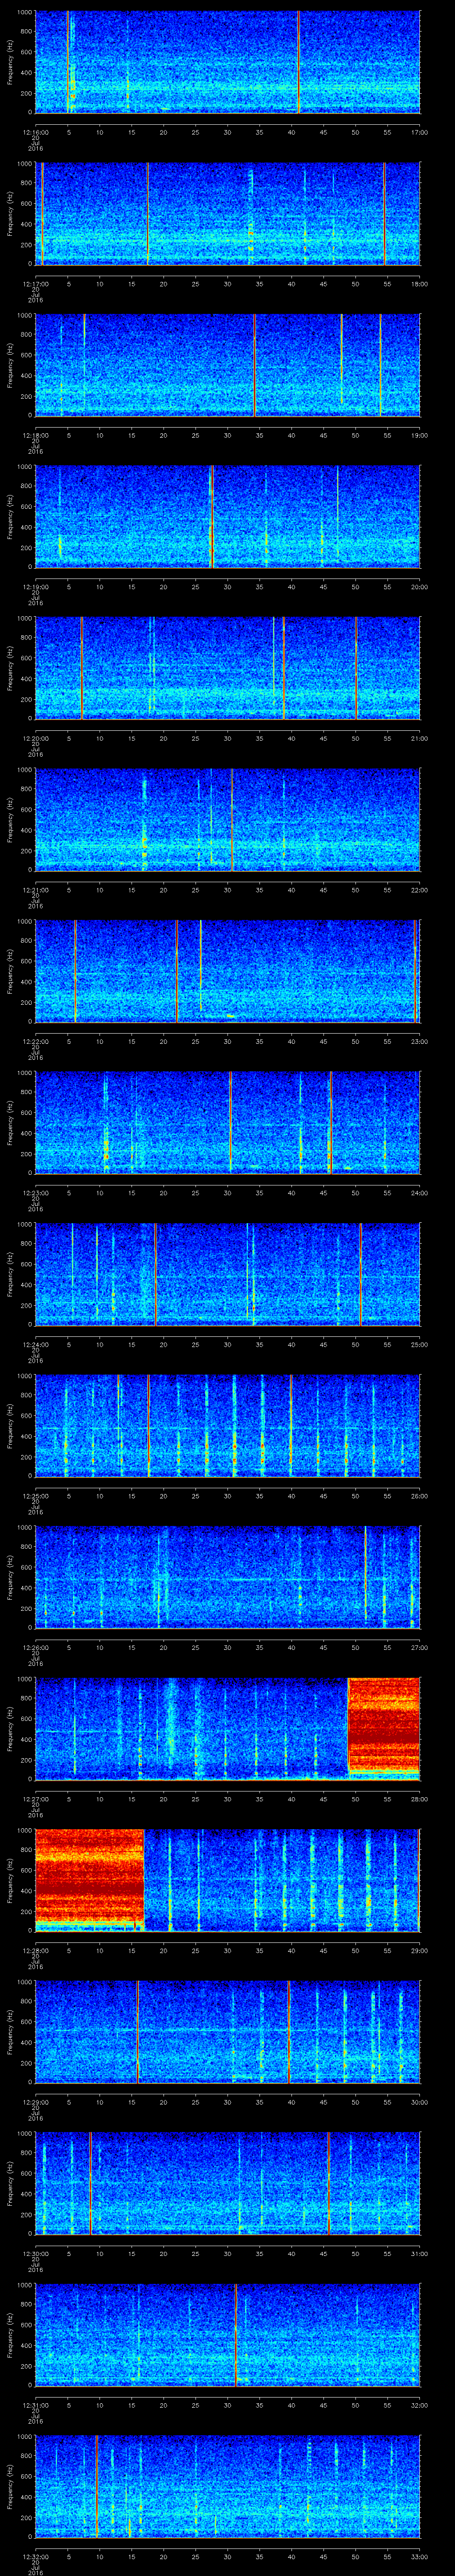Viewport: 455px width, 2576px height.
Task: Click the red spike near 39 seconds in 12:29:00 panel
Action: (x=289, y=2030)
